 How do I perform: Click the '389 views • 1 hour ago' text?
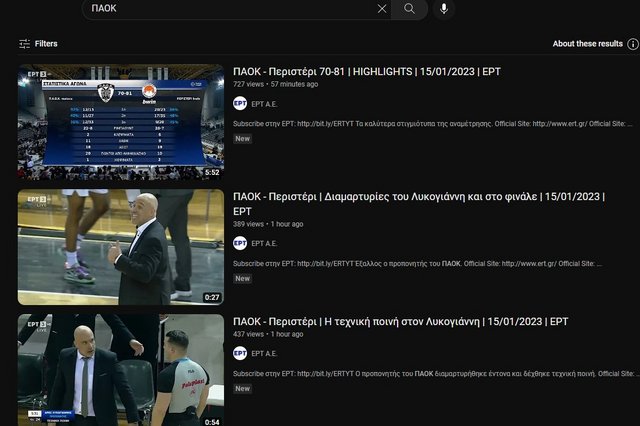click(268, 224)
